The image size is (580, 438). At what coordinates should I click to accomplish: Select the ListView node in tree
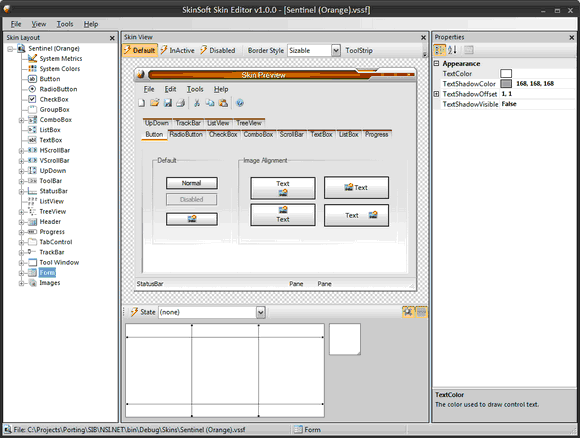tap(51, 201)
